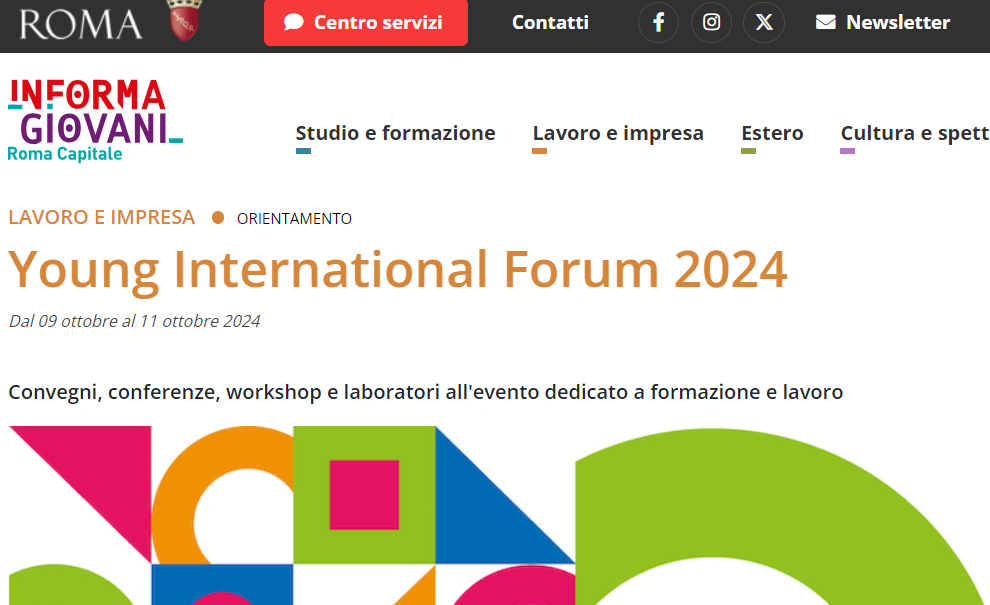Image resolution: width=990 pixels, height=605 pixels.
Task: Open the X social icon
Action: click(764, 22)
